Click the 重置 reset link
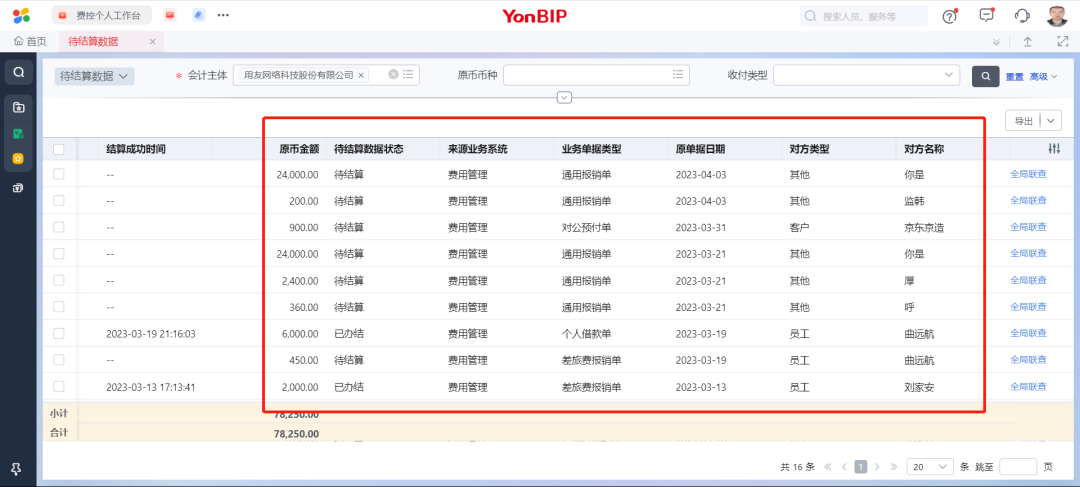The height and width of the screenshot is (487, 1080). click(1015, 76)
